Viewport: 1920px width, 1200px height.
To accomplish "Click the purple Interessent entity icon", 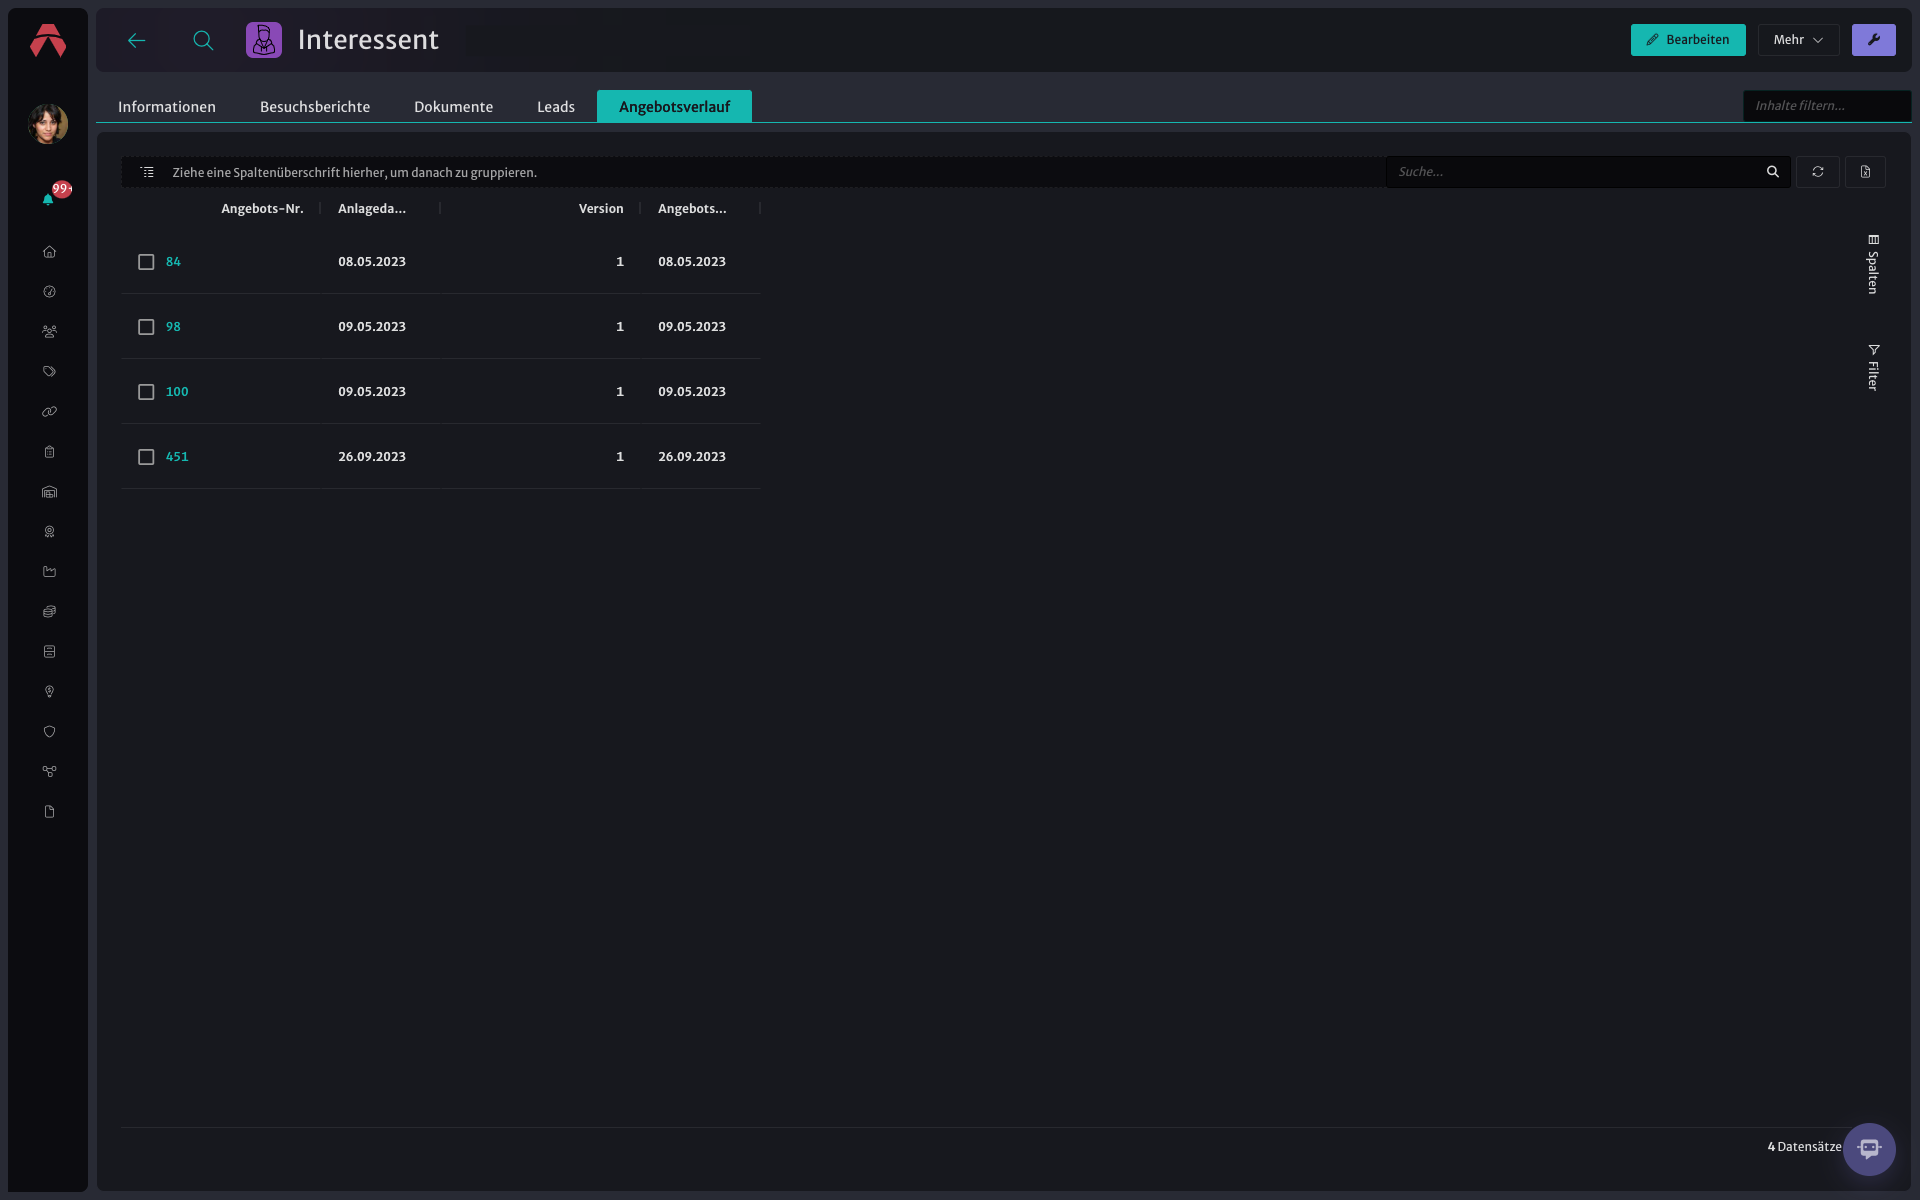I will pos(264,40).
